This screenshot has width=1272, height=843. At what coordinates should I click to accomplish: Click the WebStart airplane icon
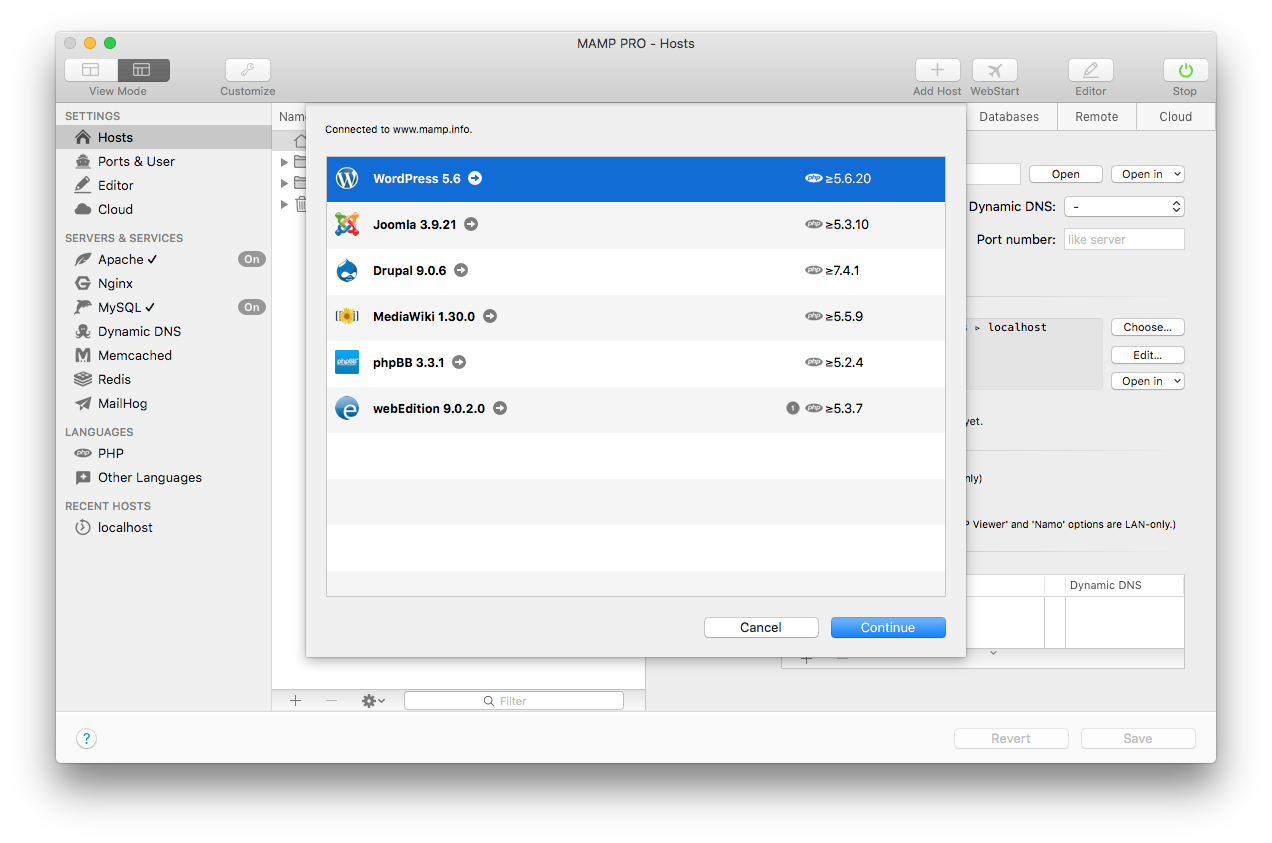coord(994,70)
